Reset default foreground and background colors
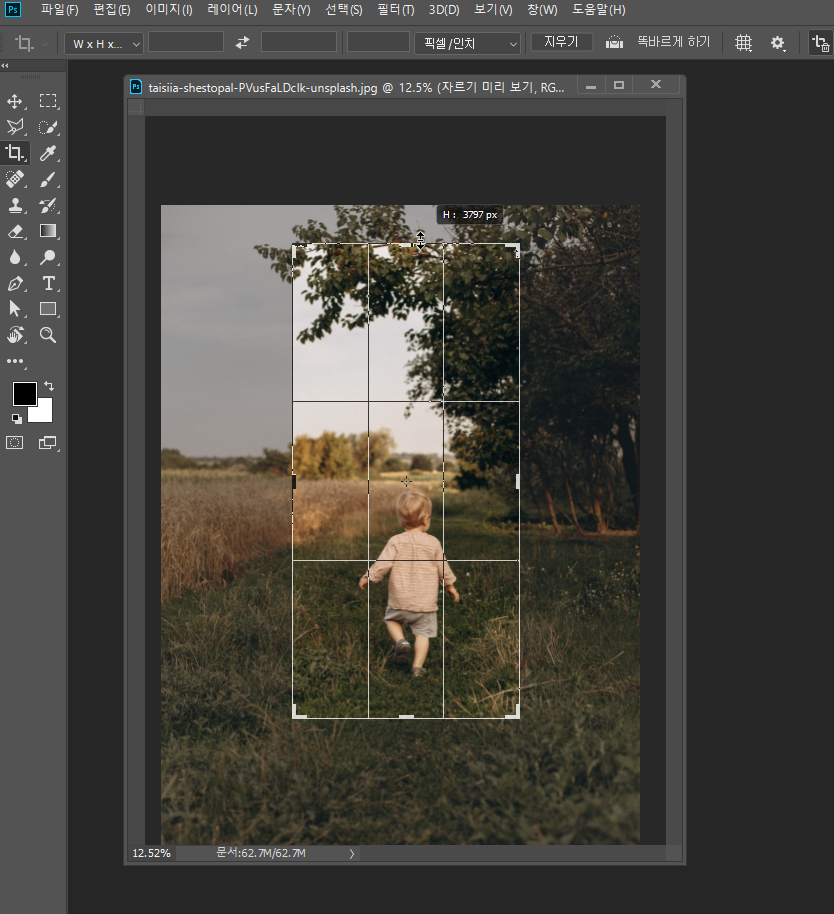 tap(16, 419)
